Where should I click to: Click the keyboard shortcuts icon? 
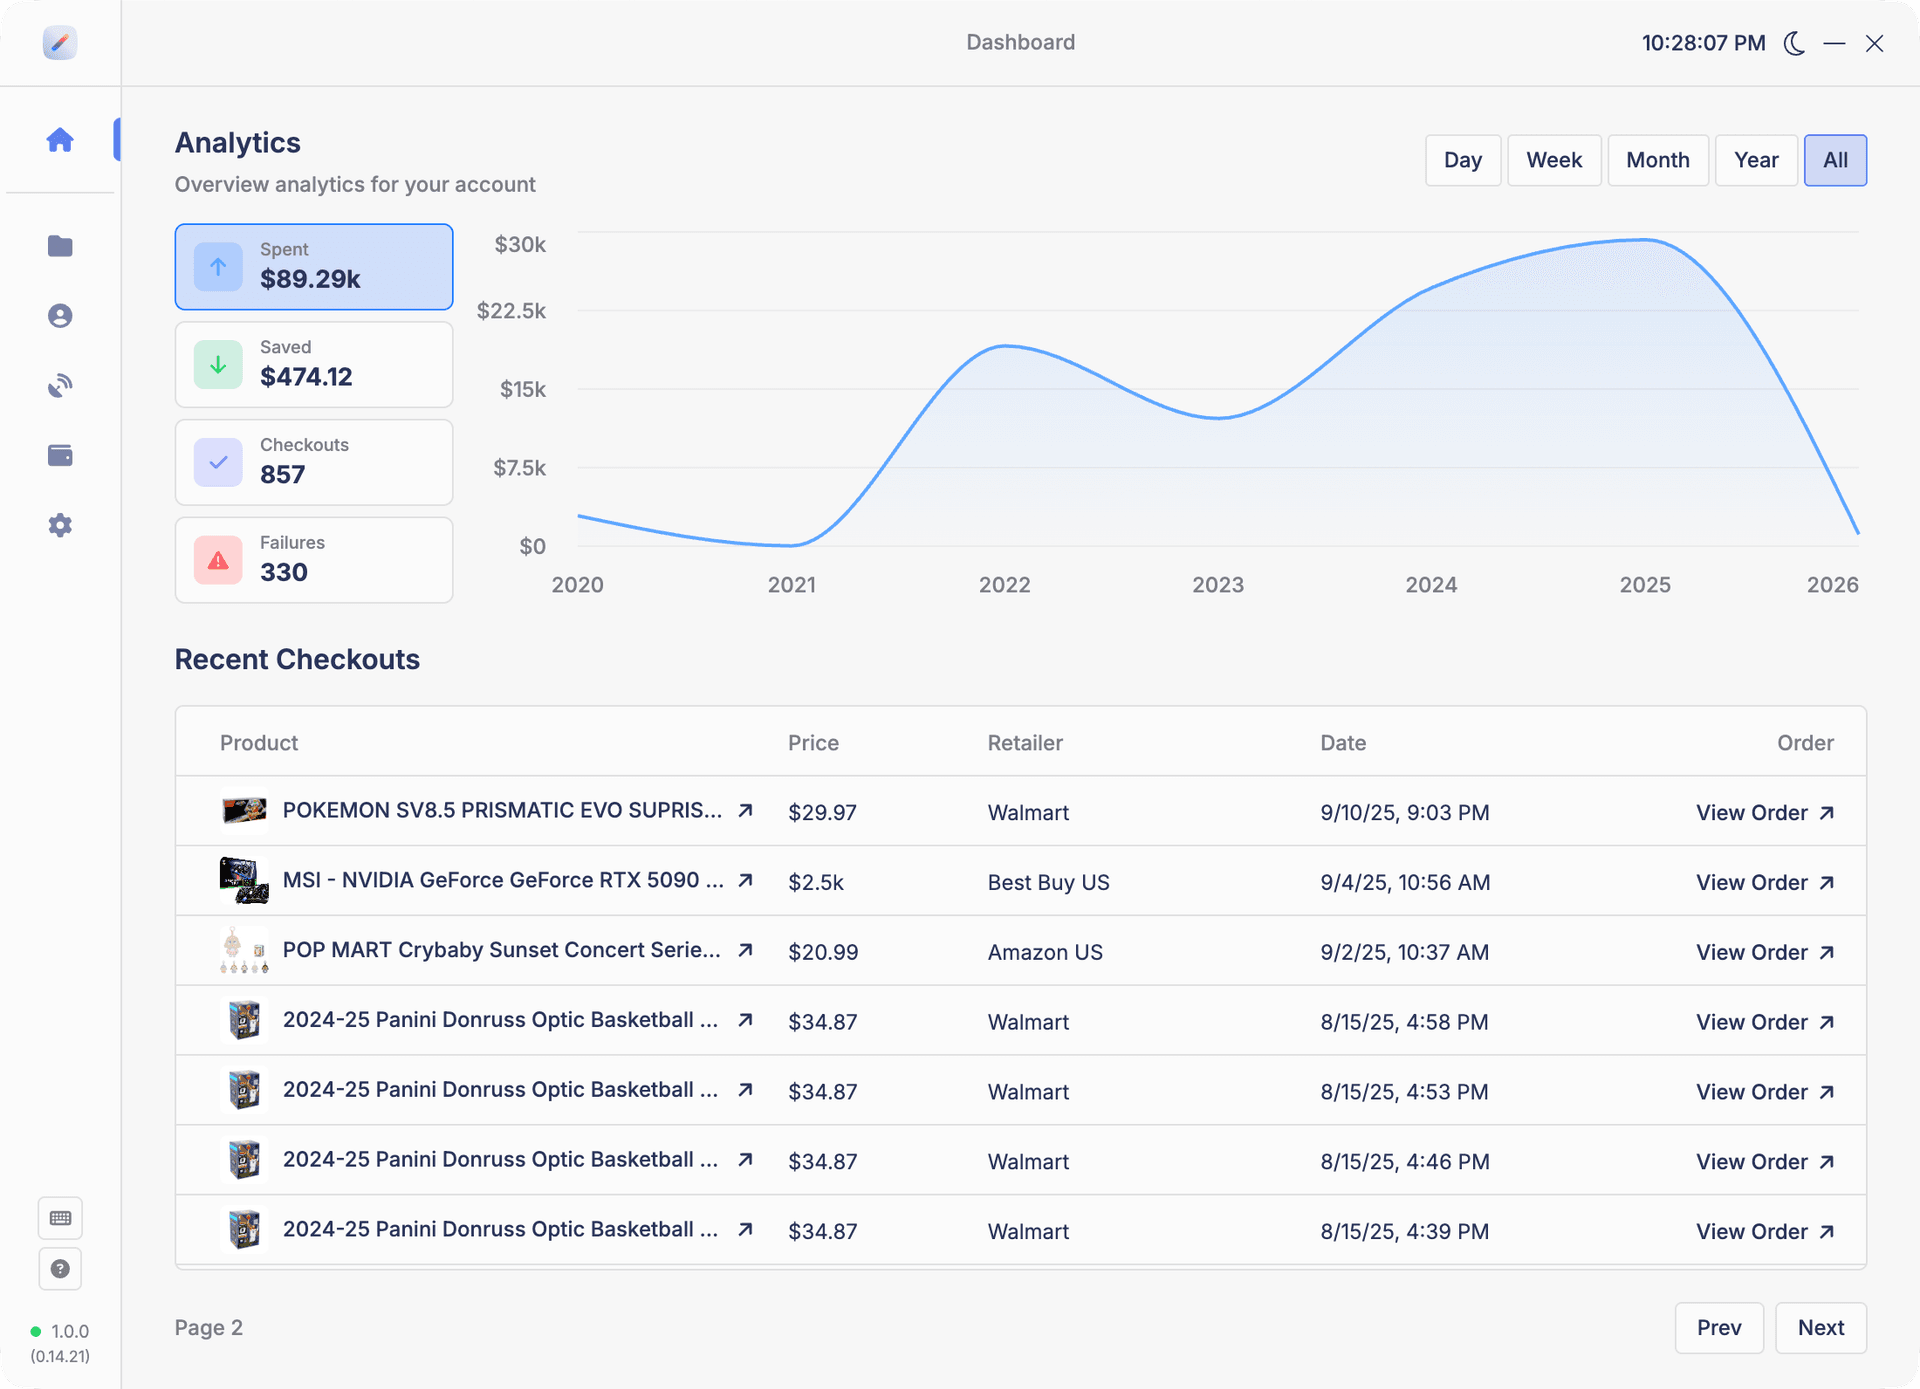point(60,1218)
